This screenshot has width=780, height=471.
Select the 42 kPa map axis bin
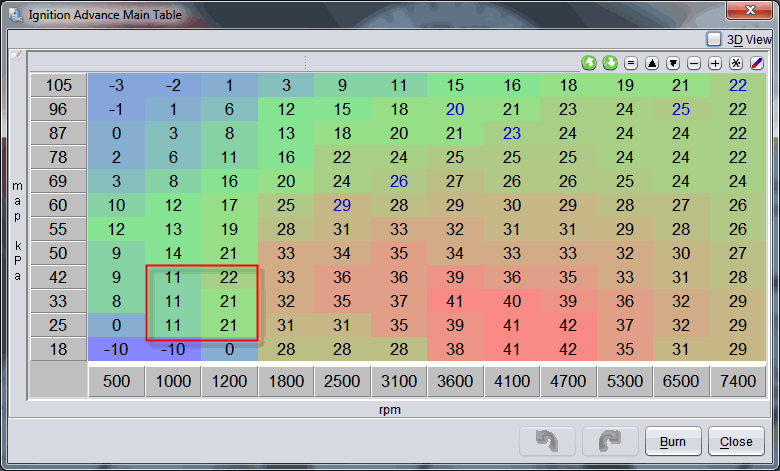click(x=59, y=277)
